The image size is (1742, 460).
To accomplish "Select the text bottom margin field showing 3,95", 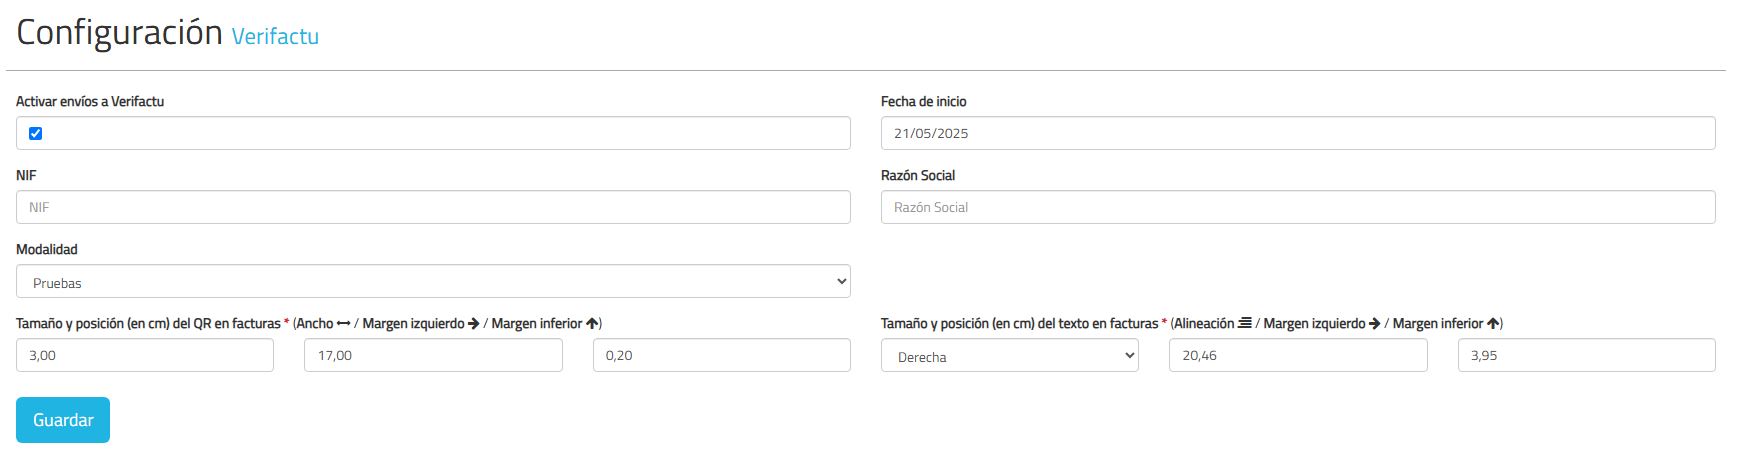I will pos(1587,356).
